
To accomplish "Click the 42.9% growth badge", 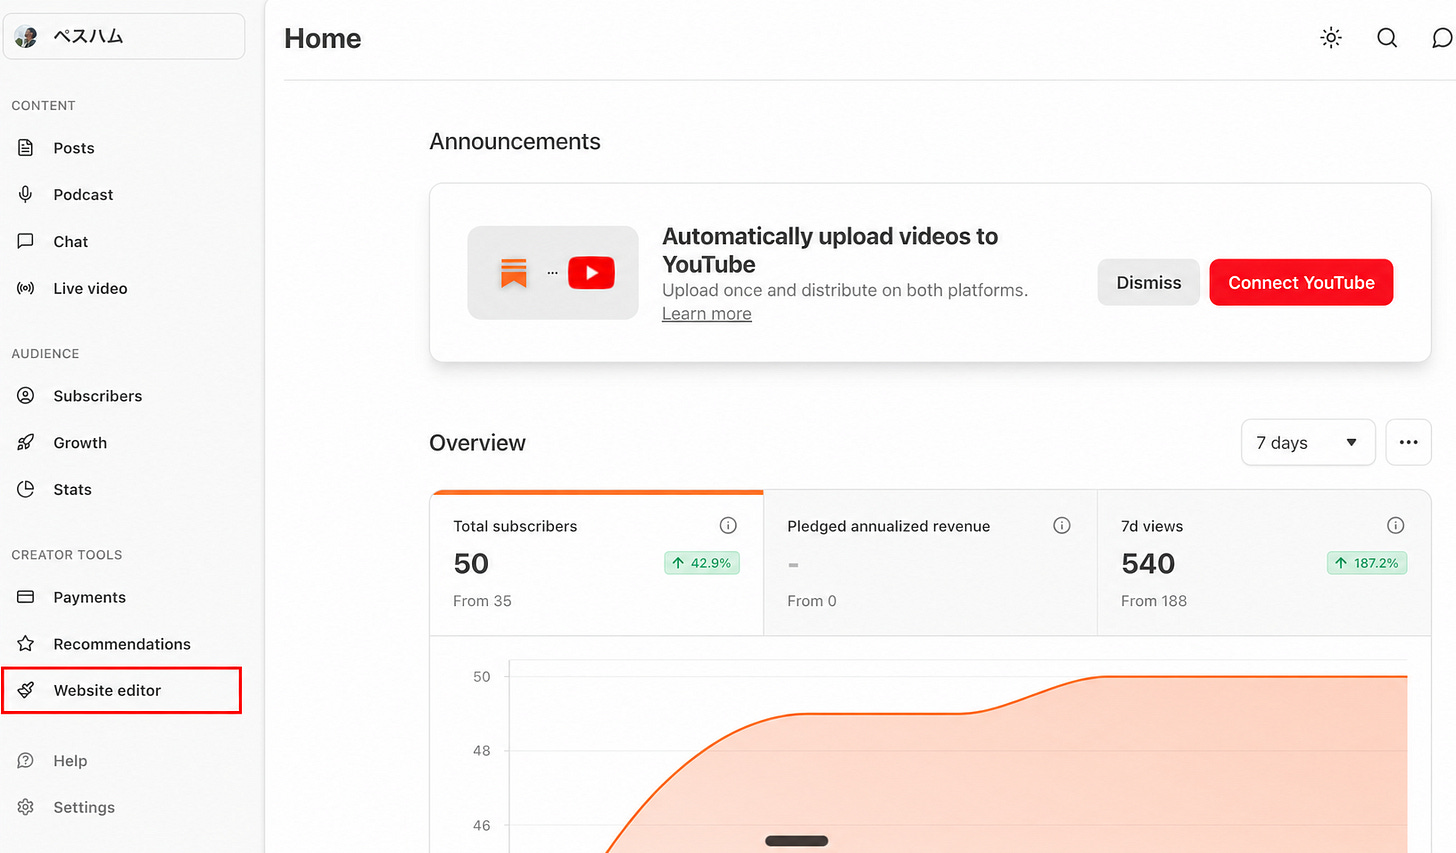I will click(x=702, y=563).
